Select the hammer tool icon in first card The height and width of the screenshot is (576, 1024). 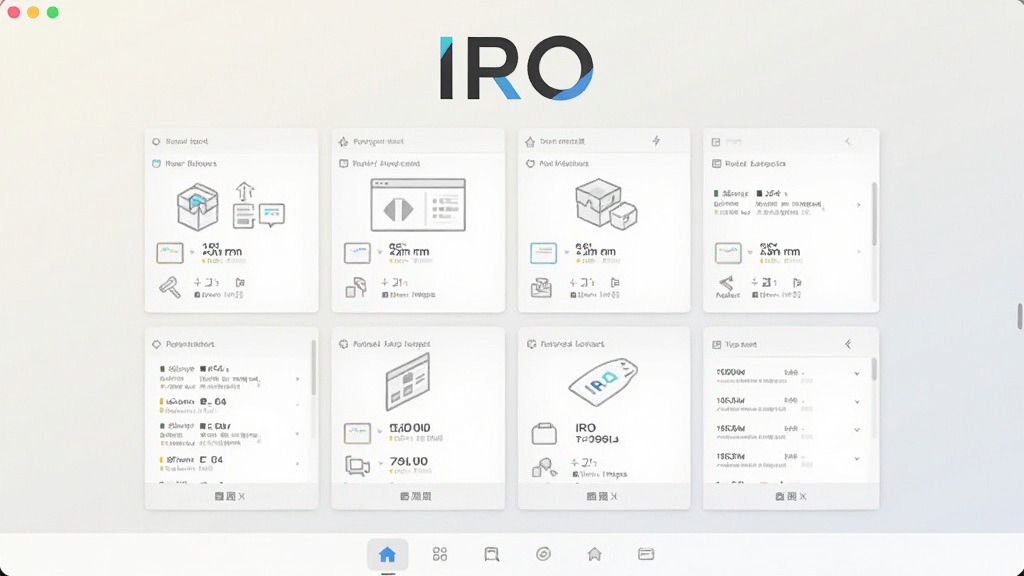click(x=170, y=287)
